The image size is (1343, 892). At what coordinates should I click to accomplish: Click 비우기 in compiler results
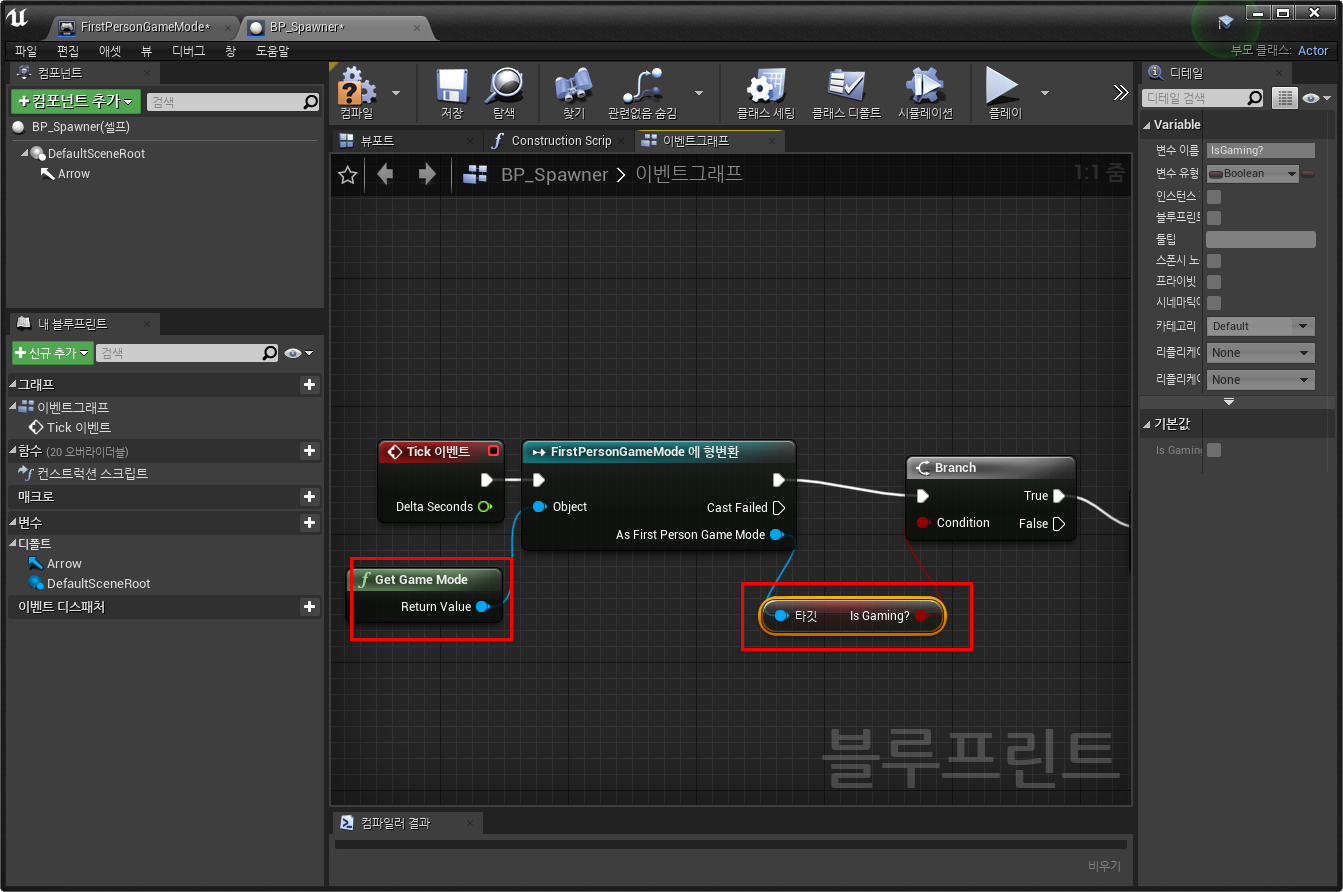click(1104, 866)
